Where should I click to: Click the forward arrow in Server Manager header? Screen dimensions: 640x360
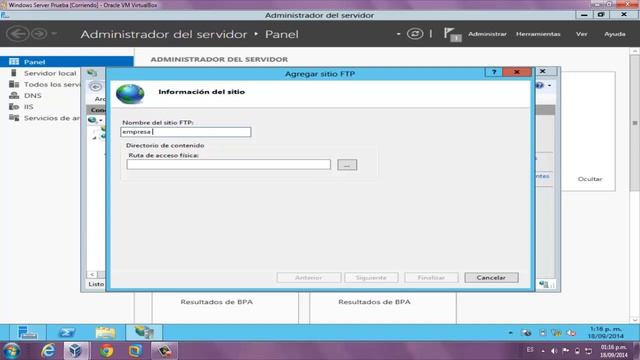tap(39, 33)
